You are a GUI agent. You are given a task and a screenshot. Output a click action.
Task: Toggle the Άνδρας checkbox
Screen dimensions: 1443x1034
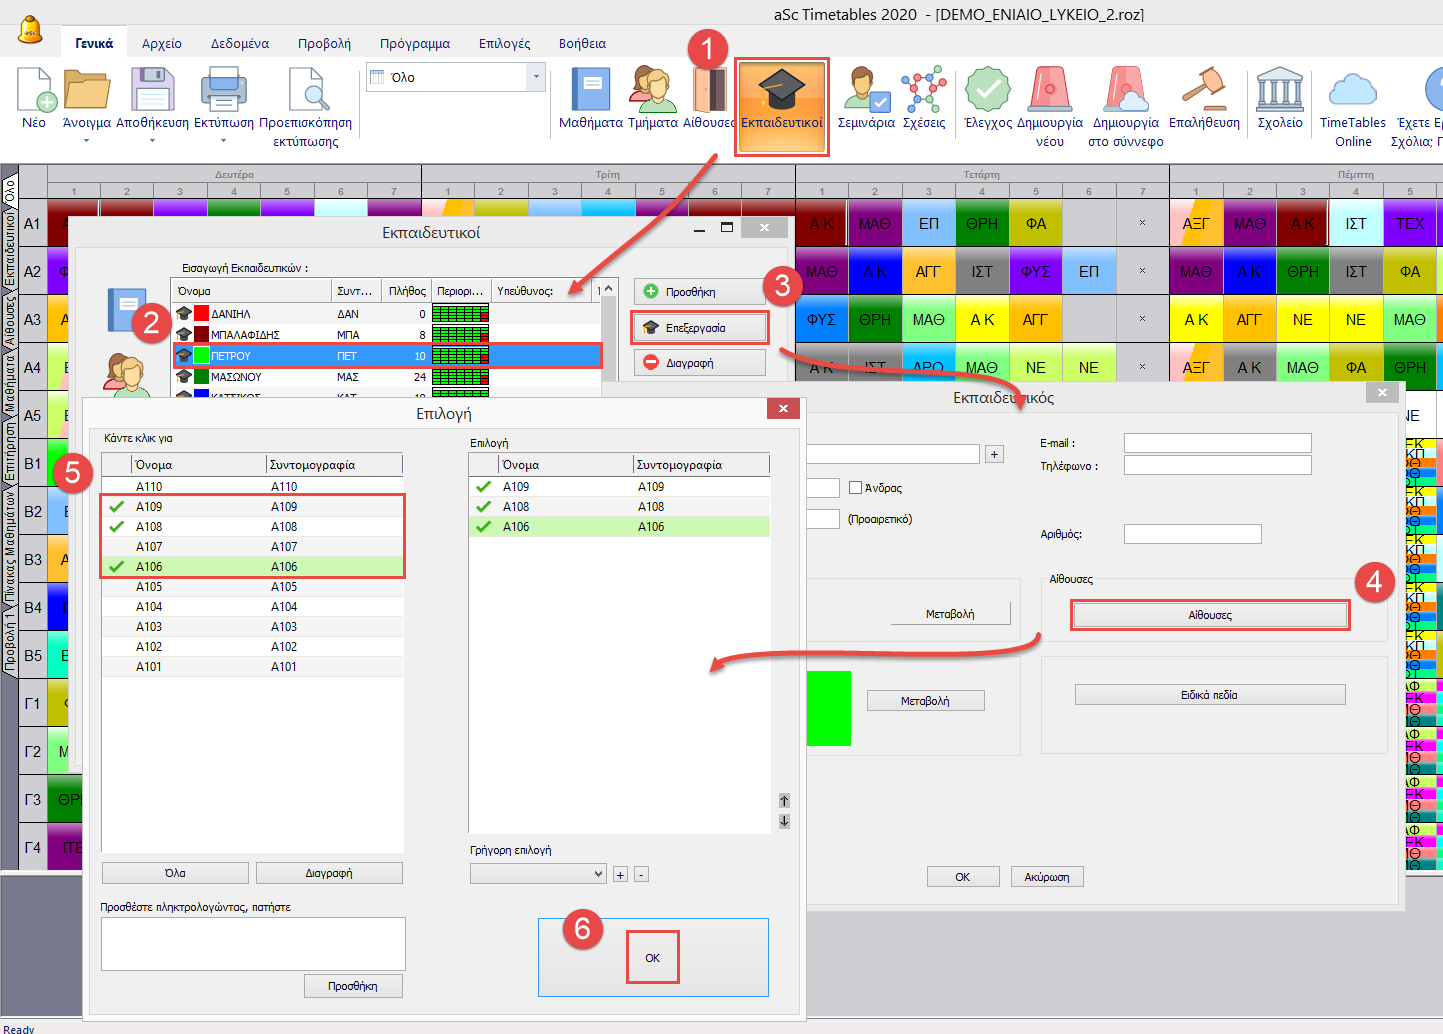855,488
